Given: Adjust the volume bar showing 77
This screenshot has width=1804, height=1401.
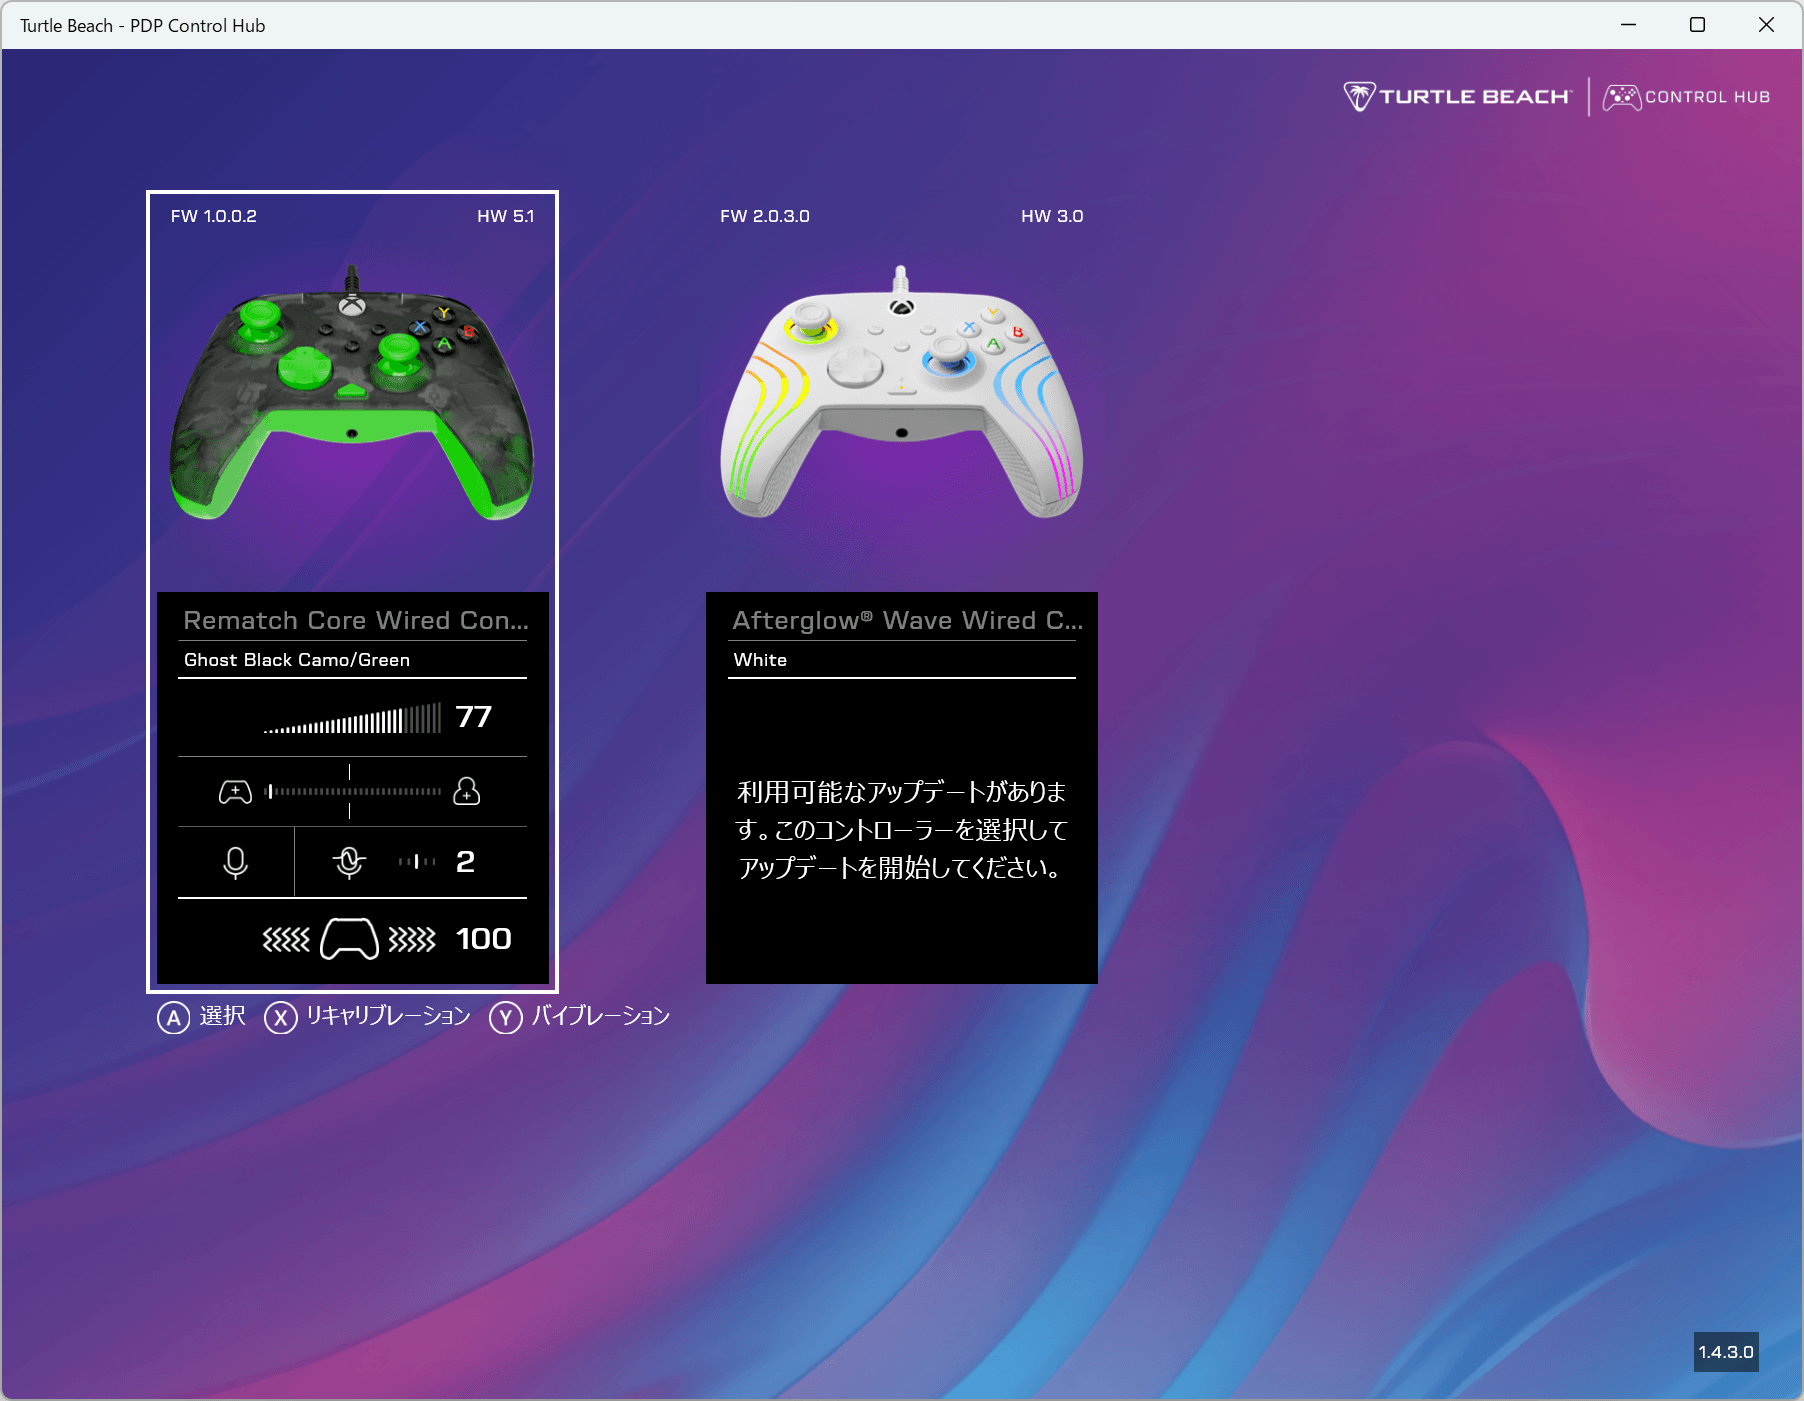Looking at the screenshot, I should point(352,718).
